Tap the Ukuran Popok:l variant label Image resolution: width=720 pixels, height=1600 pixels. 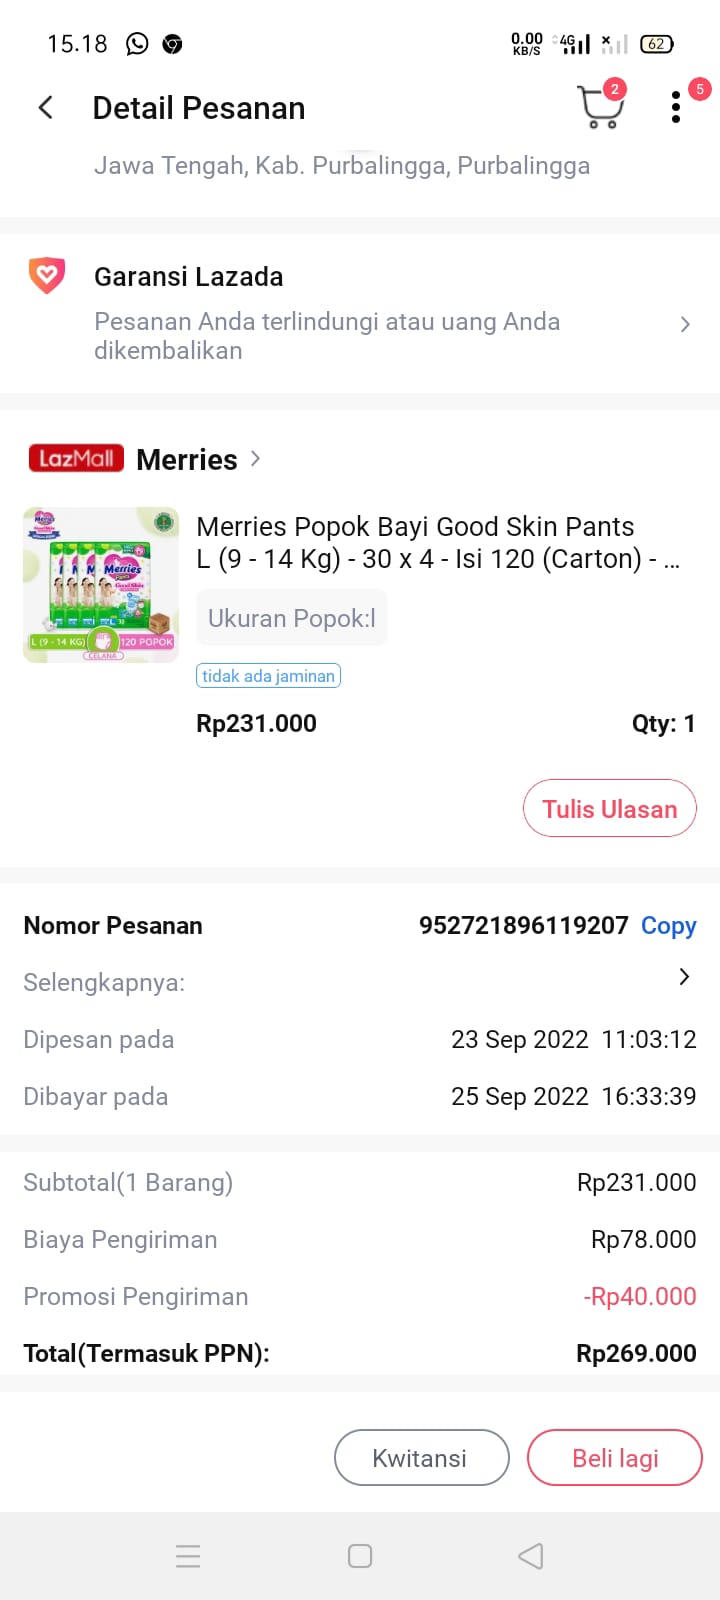point(291,618)
